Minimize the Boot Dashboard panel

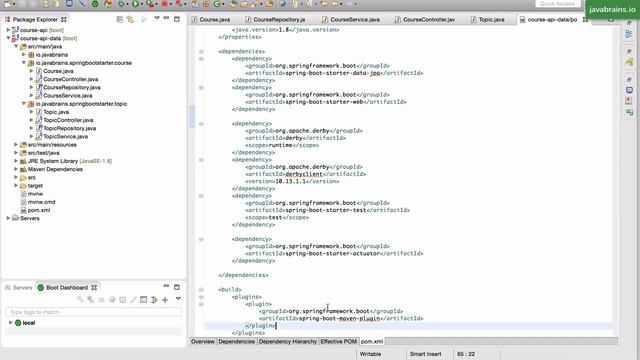click(167, 287)
